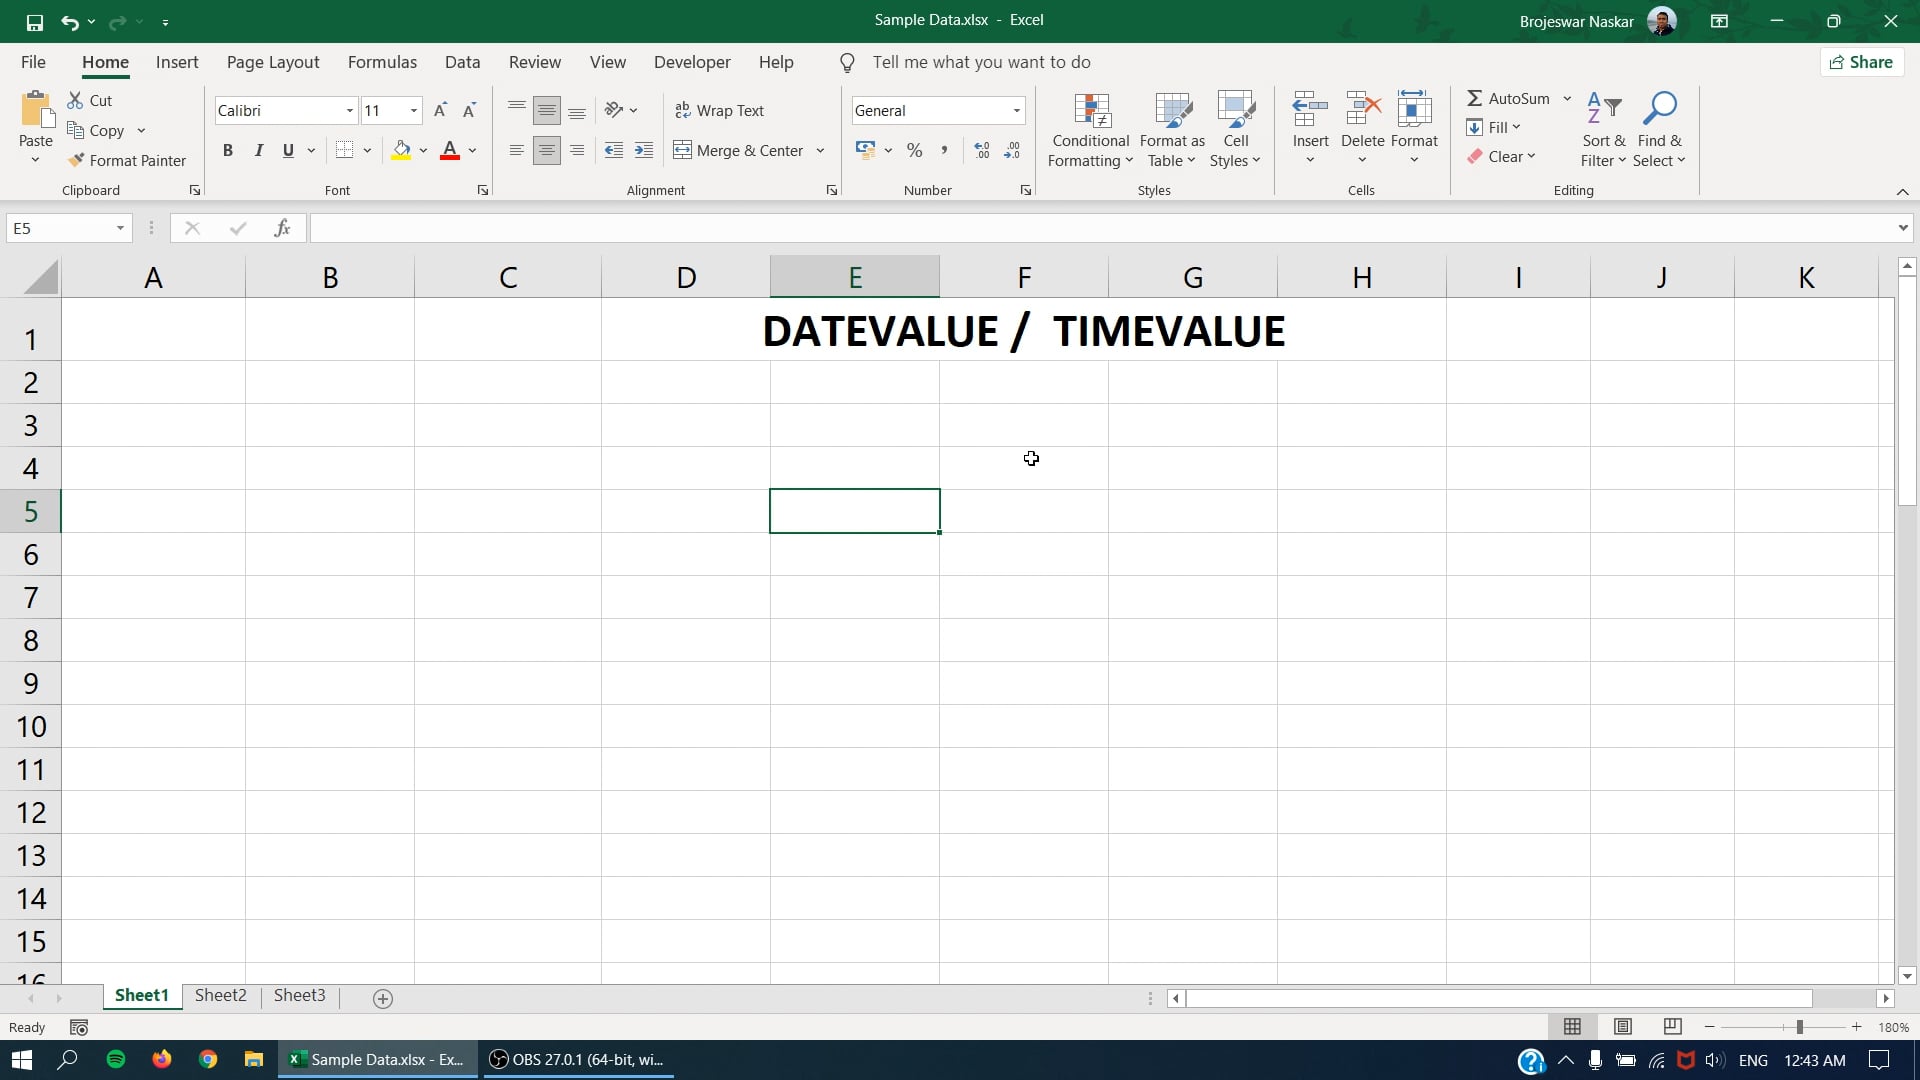Click the Clear button in Editing group
Image resolution: width=1920 pixels, height=1080 pixels.
pyautogui.click(x=1500, y=156)
